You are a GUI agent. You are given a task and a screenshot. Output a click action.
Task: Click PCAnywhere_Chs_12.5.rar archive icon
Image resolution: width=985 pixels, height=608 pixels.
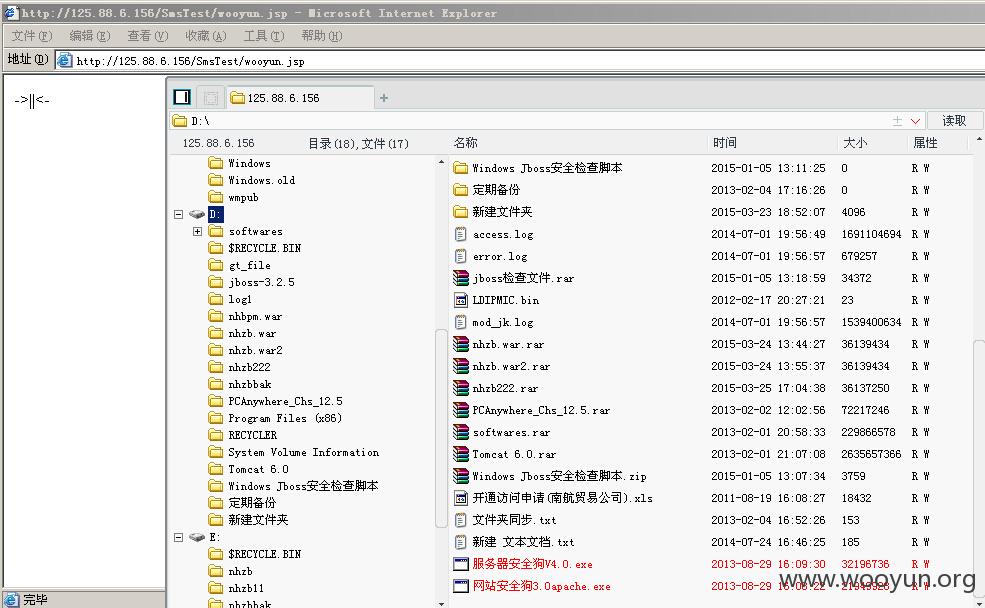tap(460, 410)
